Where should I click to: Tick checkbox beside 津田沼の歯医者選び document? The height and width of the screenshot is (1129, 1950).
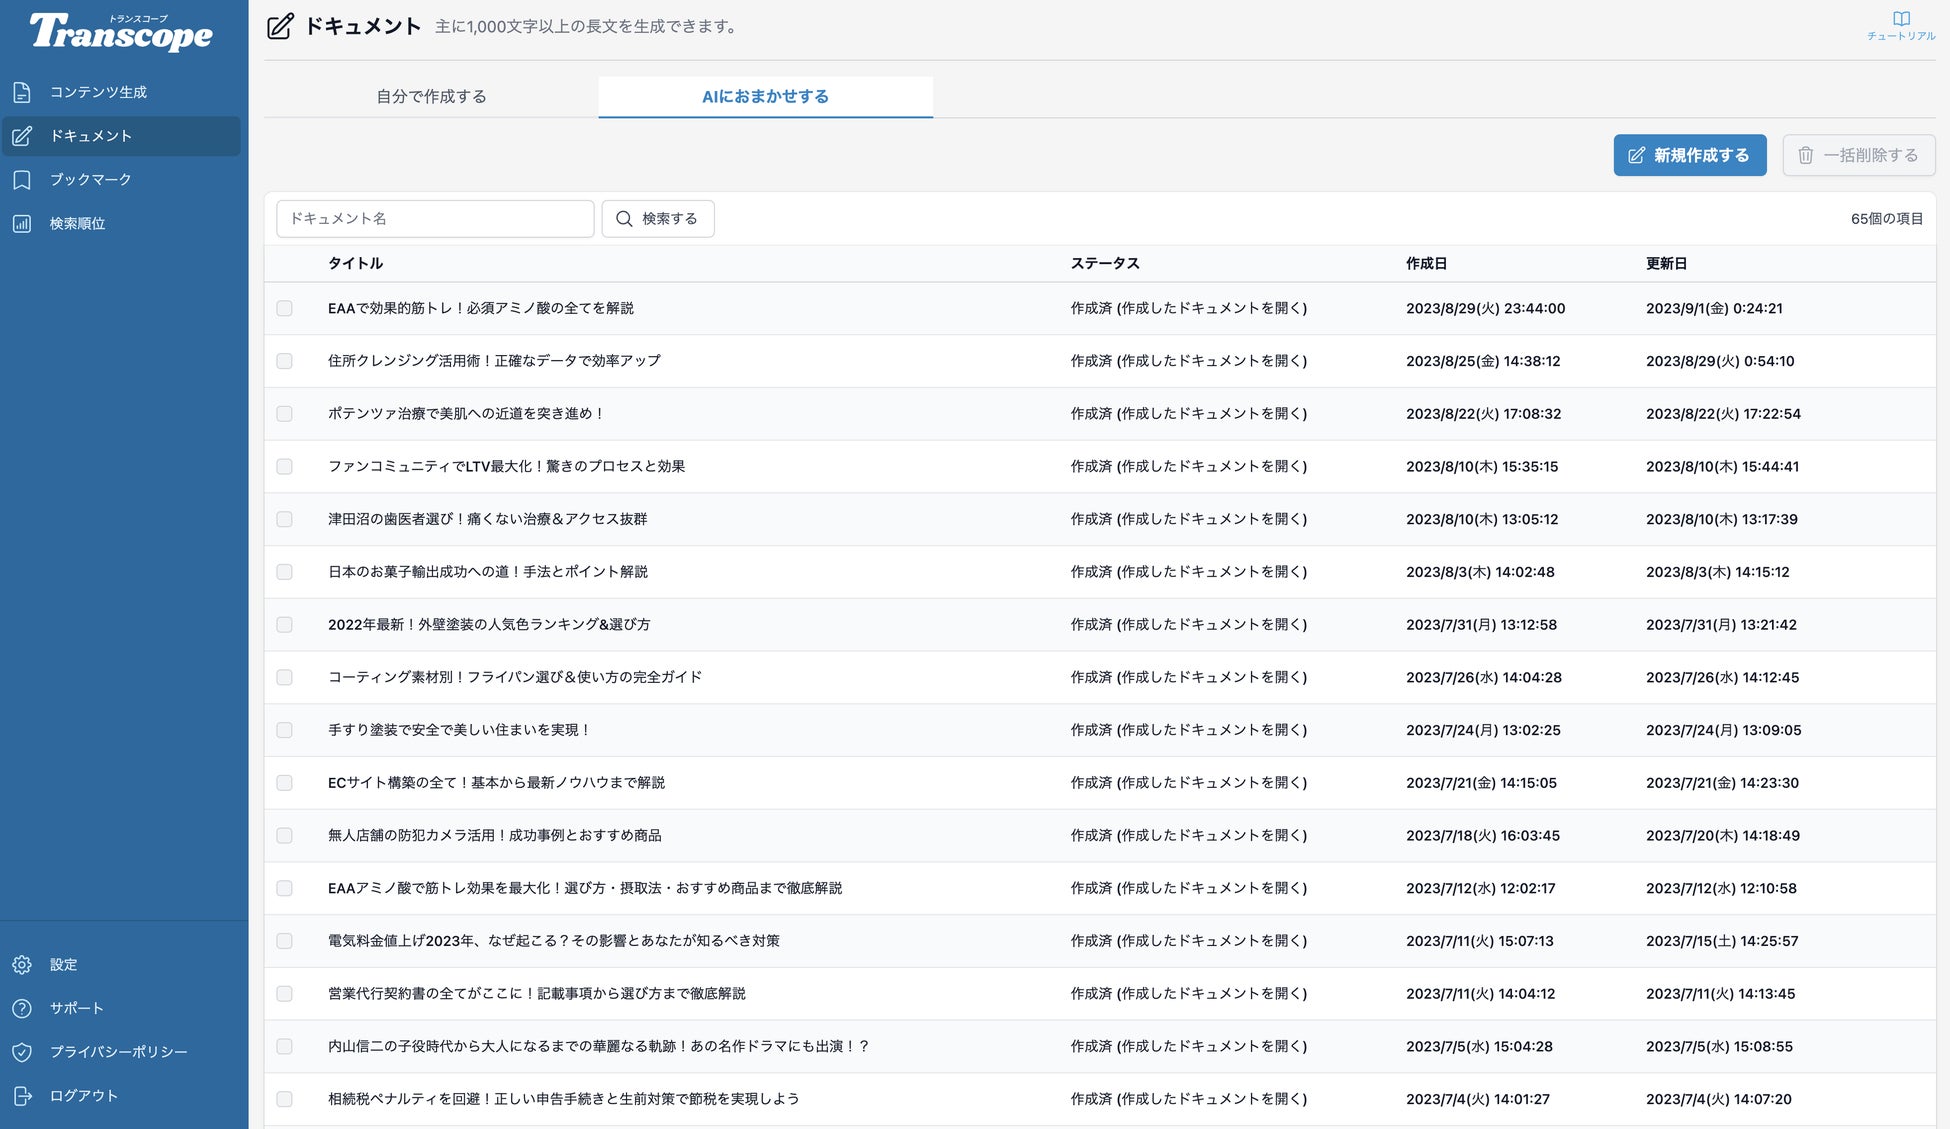point(285,520)
